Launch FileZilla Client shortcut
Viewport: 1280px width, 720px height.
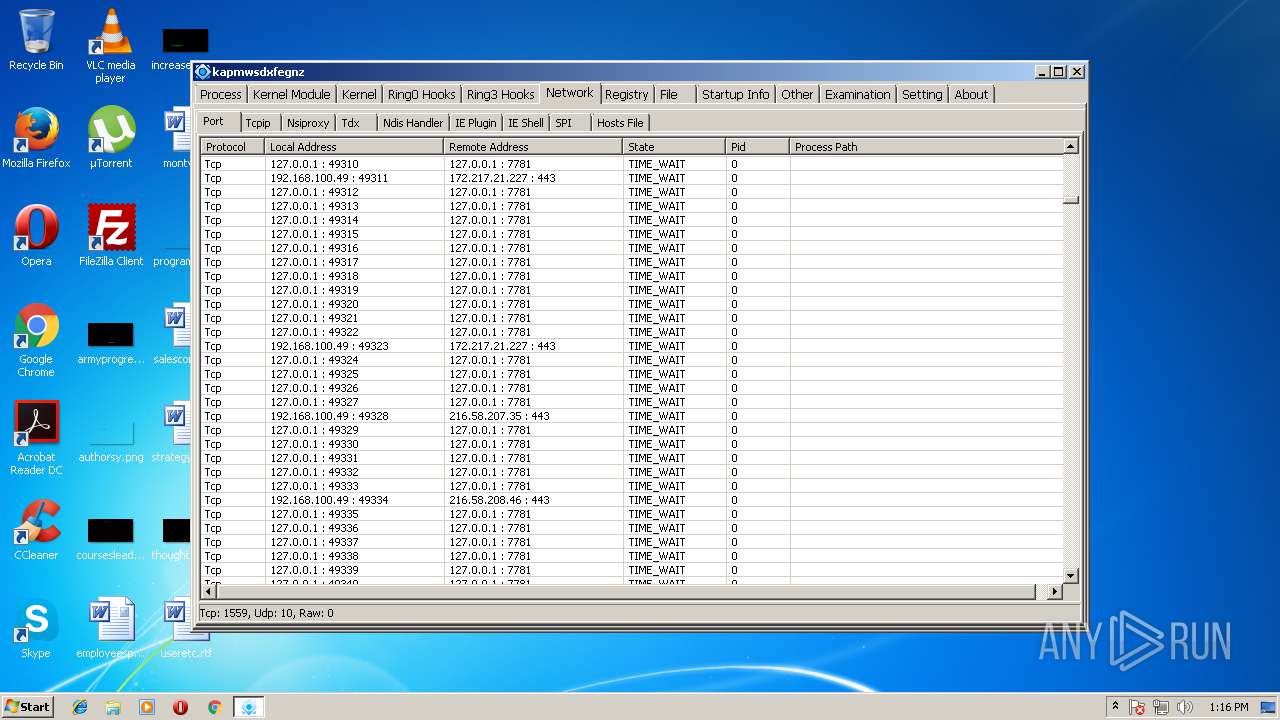(x=110, y=236)
